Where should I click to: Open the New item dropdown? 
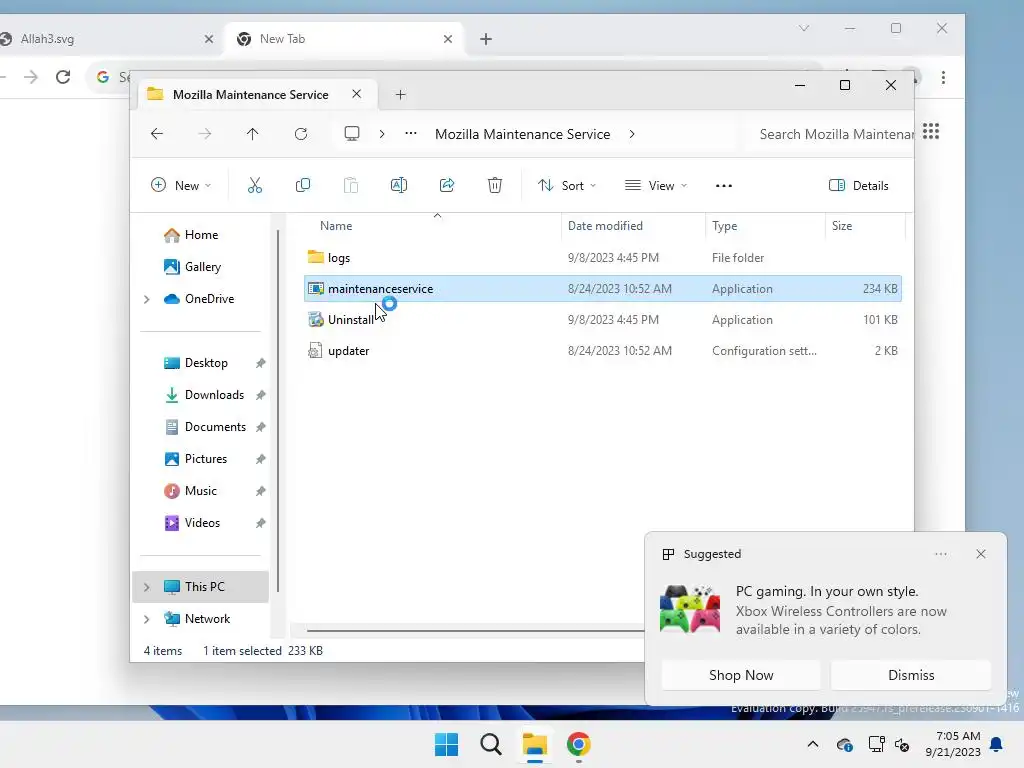181,185
